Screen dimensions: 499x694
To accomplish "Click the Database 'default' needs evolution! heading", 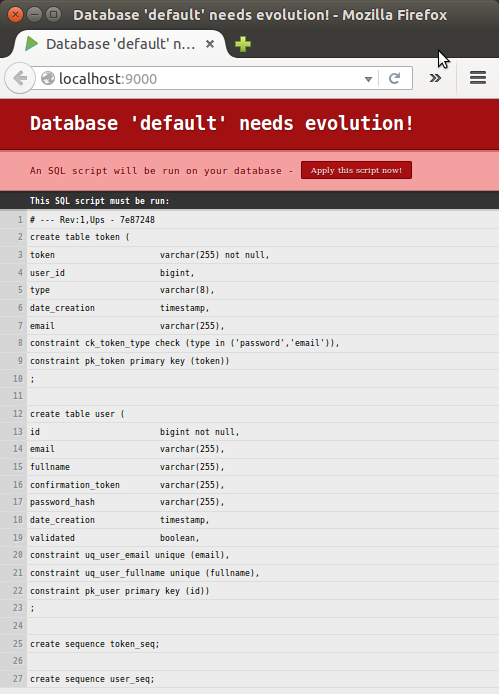I will [x=221, y=123].
